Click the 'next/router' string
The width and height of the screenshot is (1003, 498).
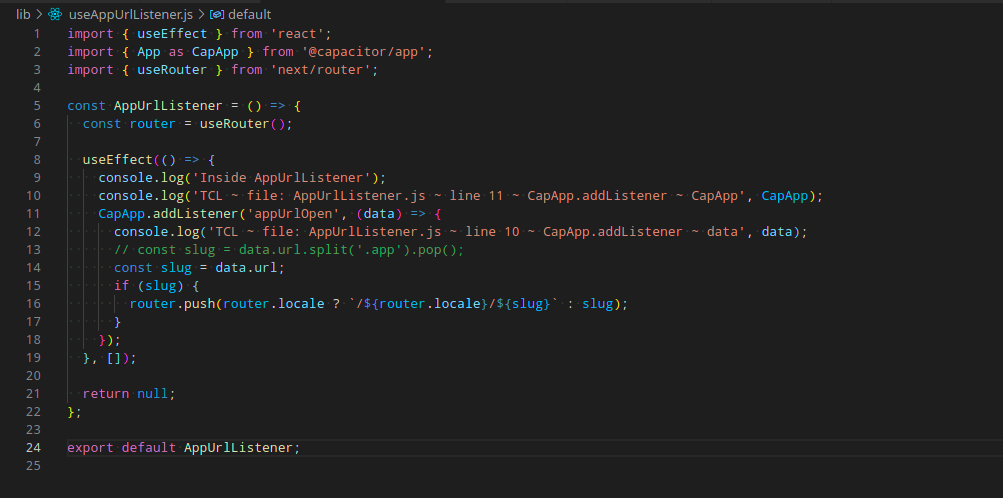[321, 69]
